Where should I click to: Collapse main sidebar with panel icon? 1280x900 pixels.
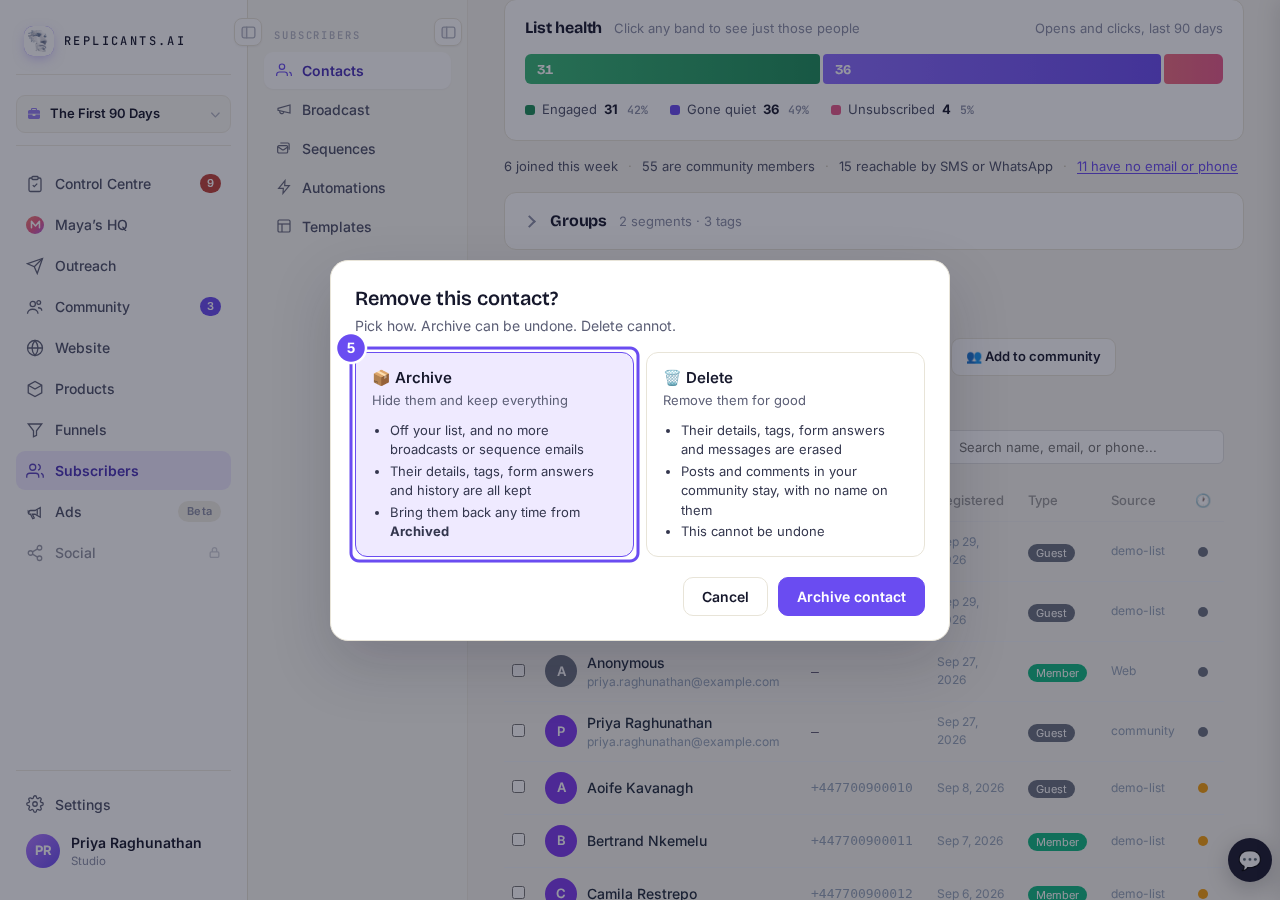[248, 32]
